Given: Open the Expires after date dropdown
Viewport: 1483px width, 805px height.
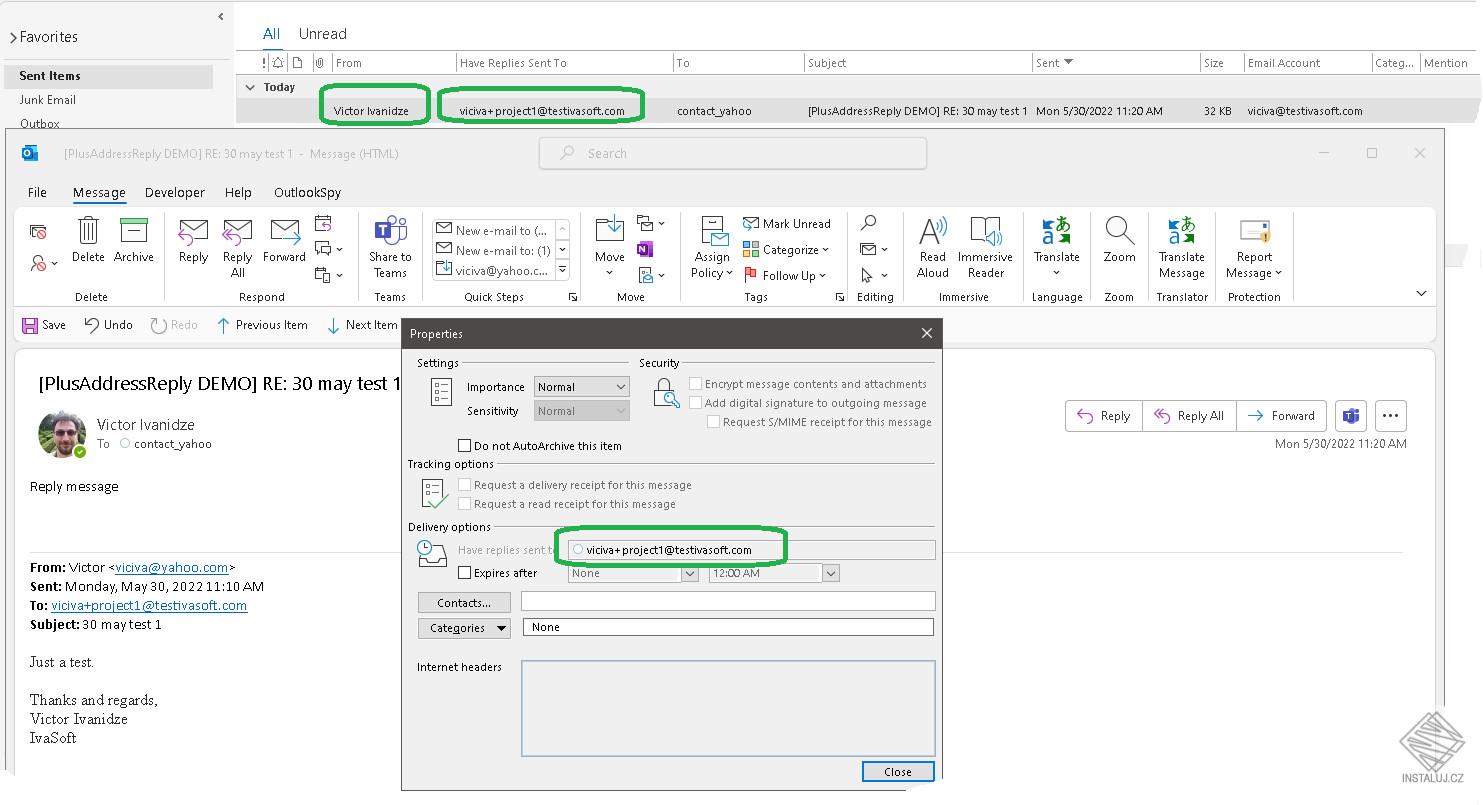Looking at the screenshot, I should point(689,574).
